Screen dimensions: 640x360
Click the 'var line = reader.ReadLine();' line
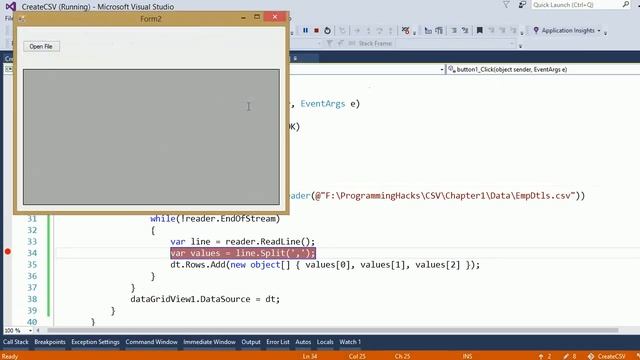pos(242,242)
